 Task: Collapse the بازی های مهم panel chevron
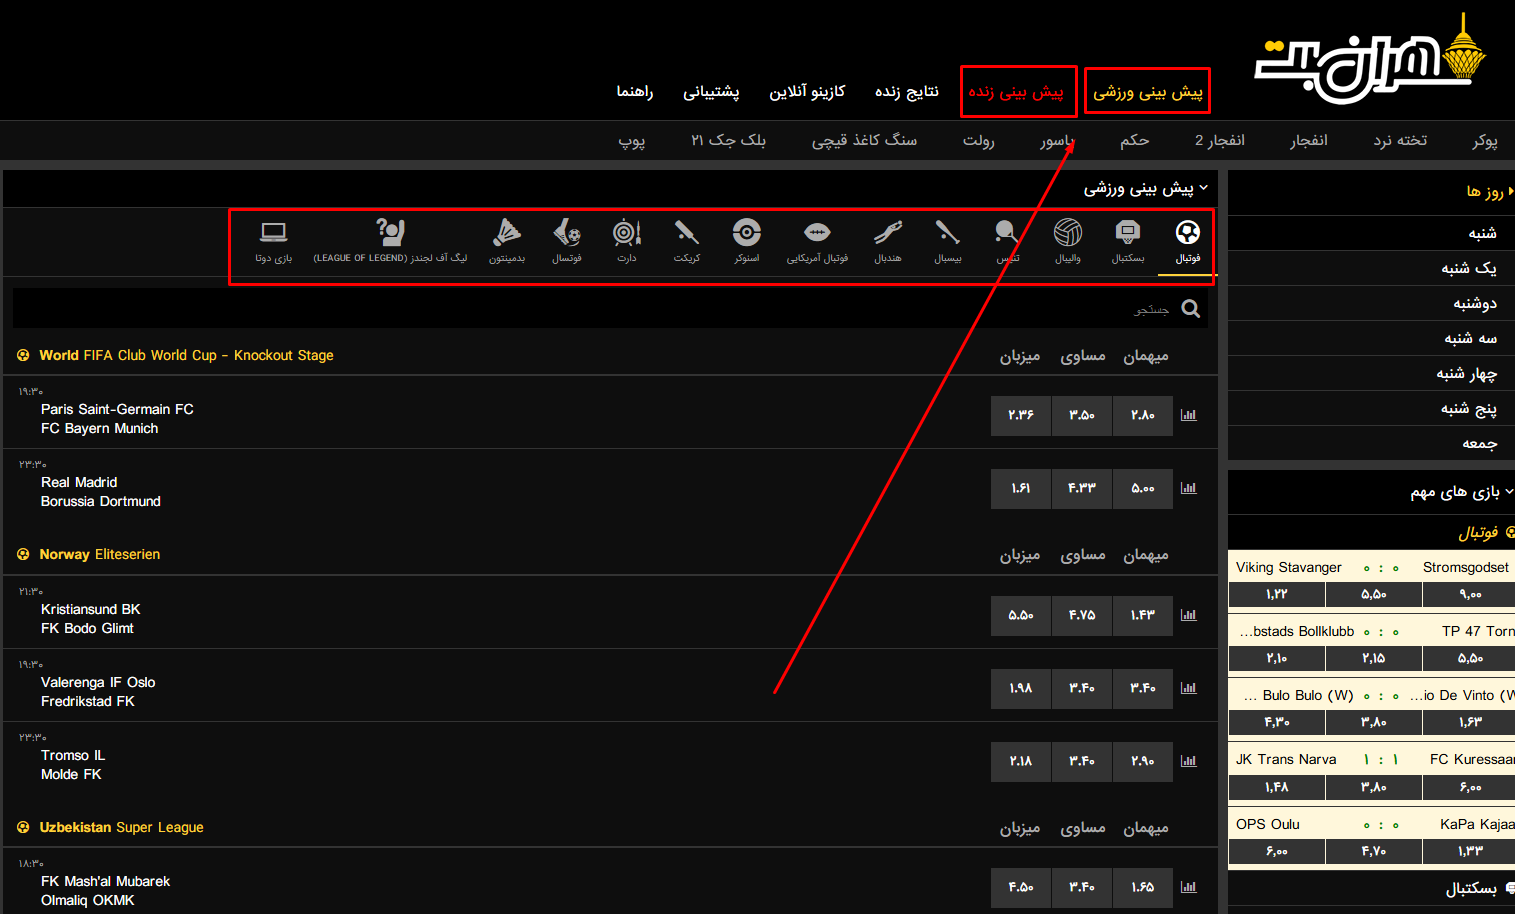tap(1509, 492)
